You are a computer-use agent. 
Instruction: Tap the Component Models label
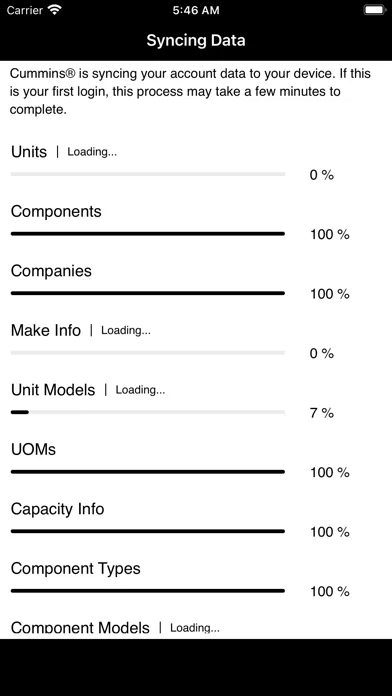(x=80, y=628)
